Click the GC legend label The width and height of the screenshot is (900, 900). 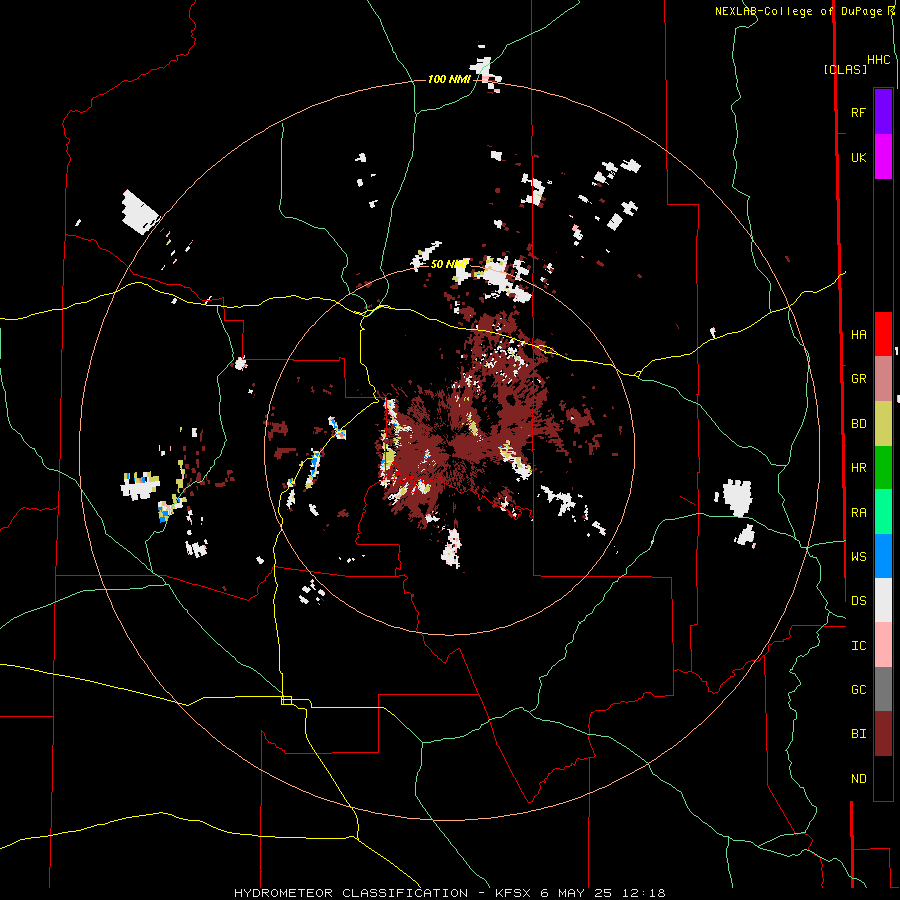tap(858, 690)
